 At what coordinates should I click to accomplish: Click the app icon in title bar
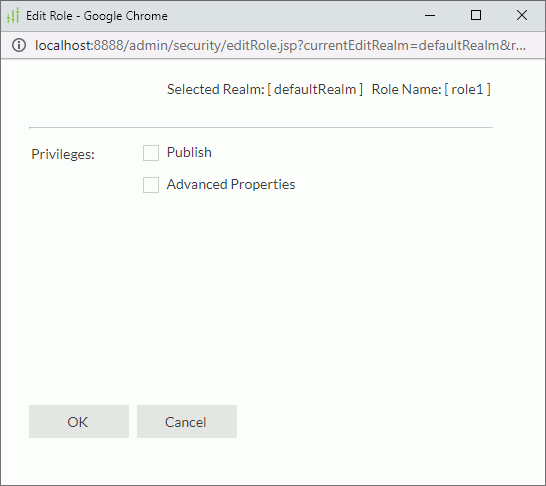(13, 16)
